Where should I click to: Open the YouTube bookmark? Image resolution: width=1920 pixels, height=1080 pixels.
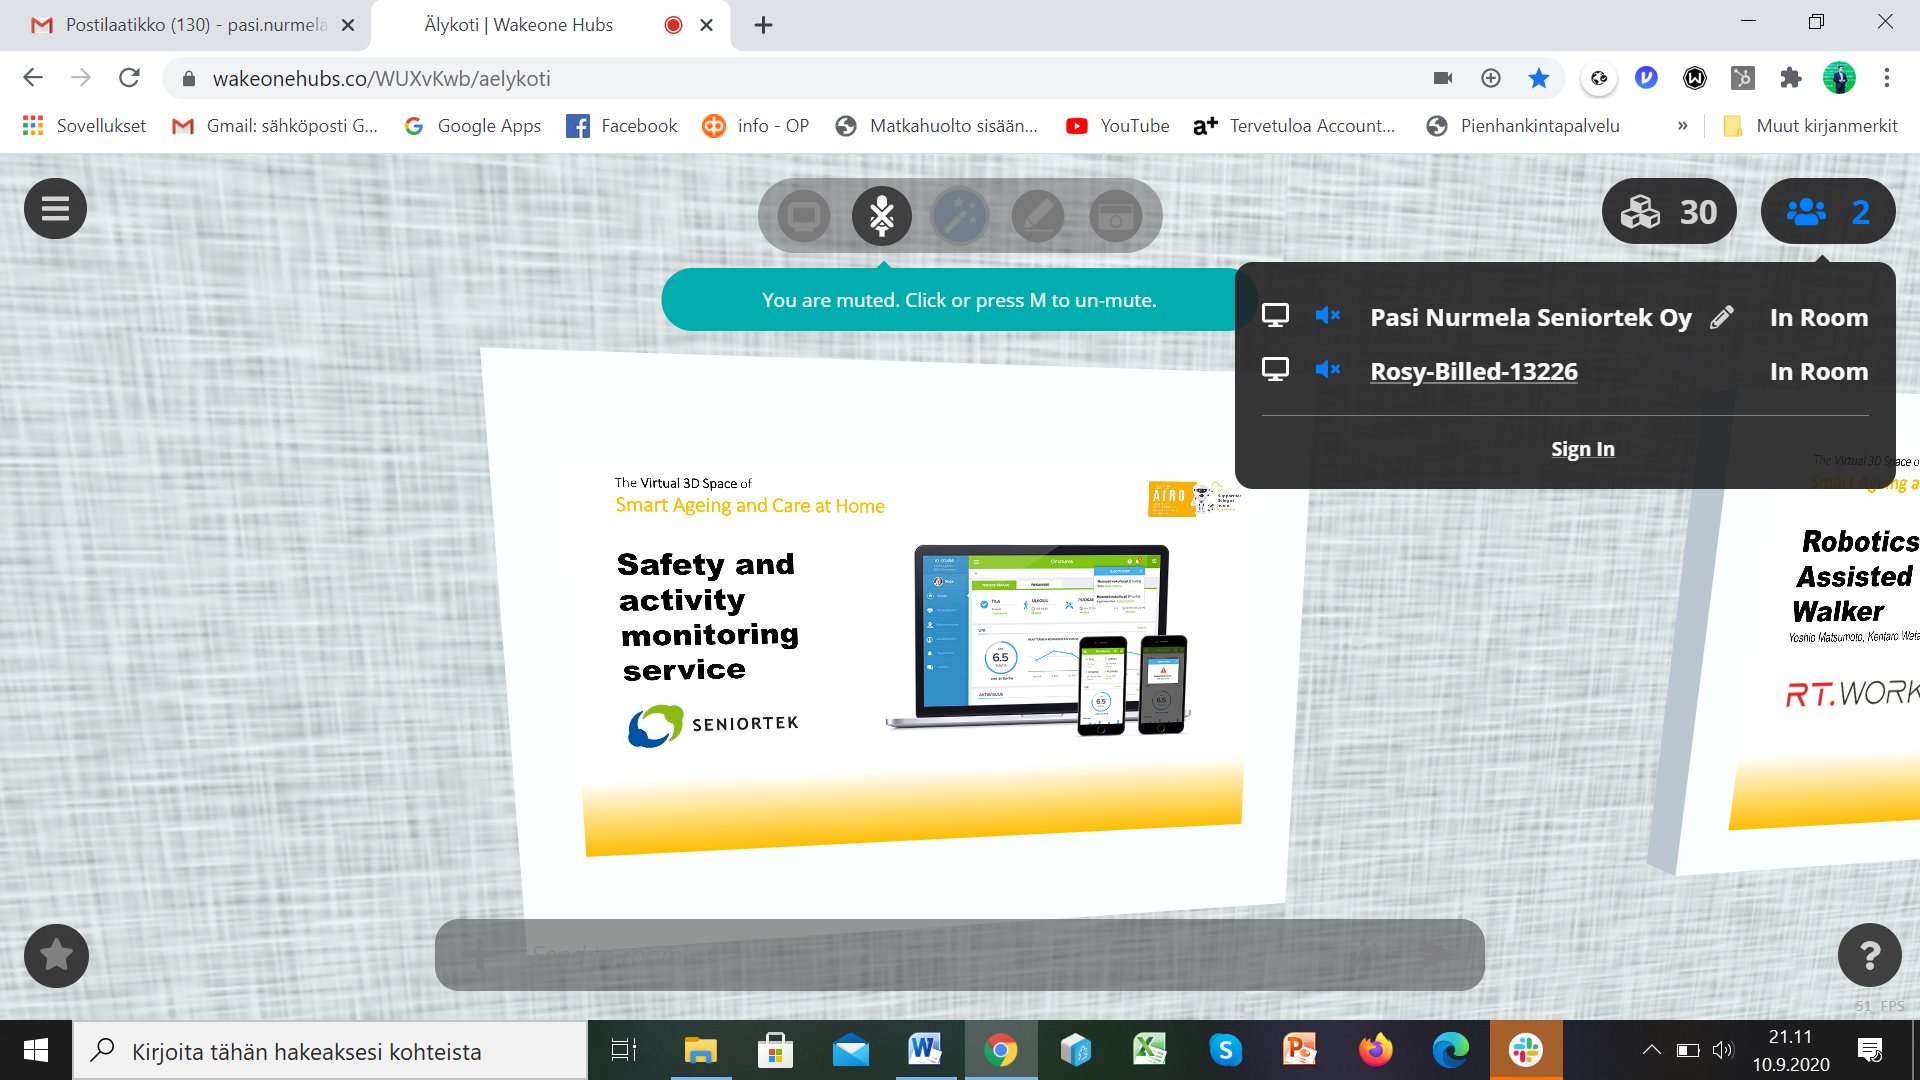[x=1117, y=126]
